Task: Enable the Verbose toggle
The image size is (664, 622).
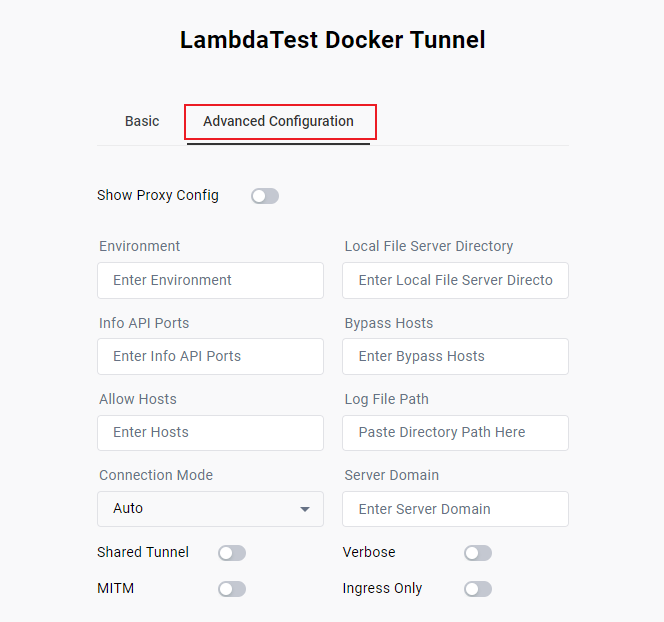Action: 478,553
